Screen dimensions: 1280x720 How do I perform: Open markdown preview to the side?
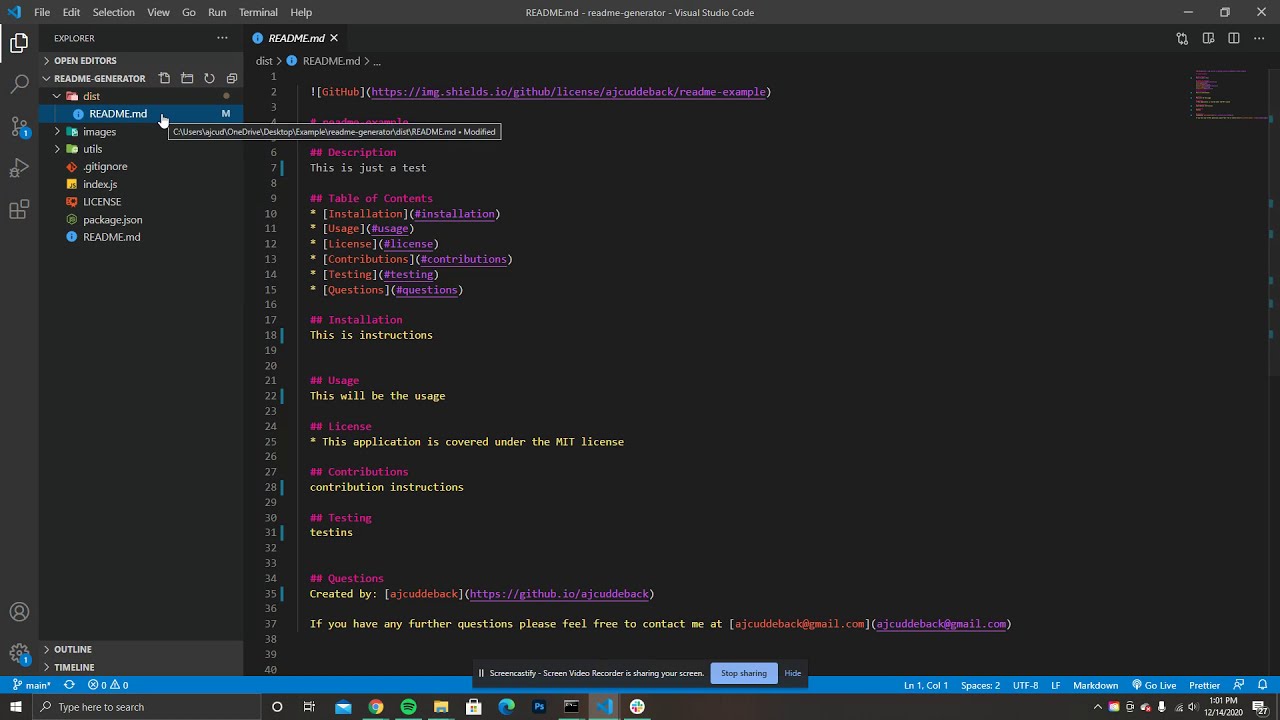(x=1208, y=38)
